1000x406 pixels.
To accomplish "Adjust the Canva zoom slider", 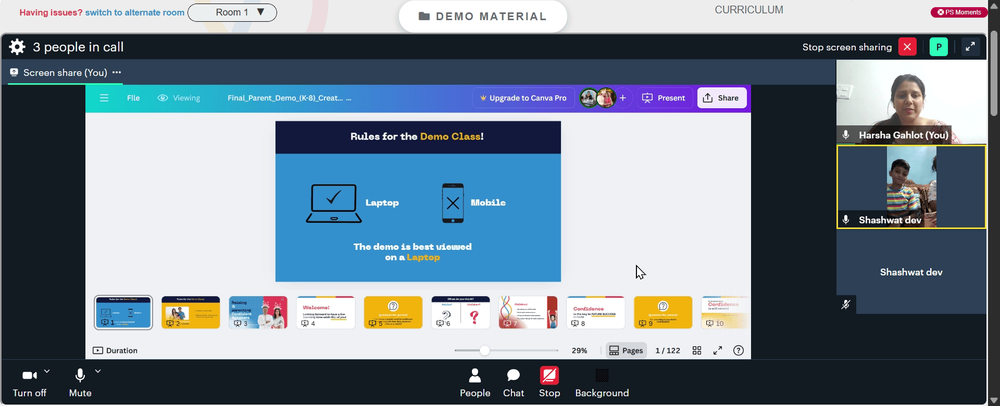I will pyautogui.click(x=485, y=351).
